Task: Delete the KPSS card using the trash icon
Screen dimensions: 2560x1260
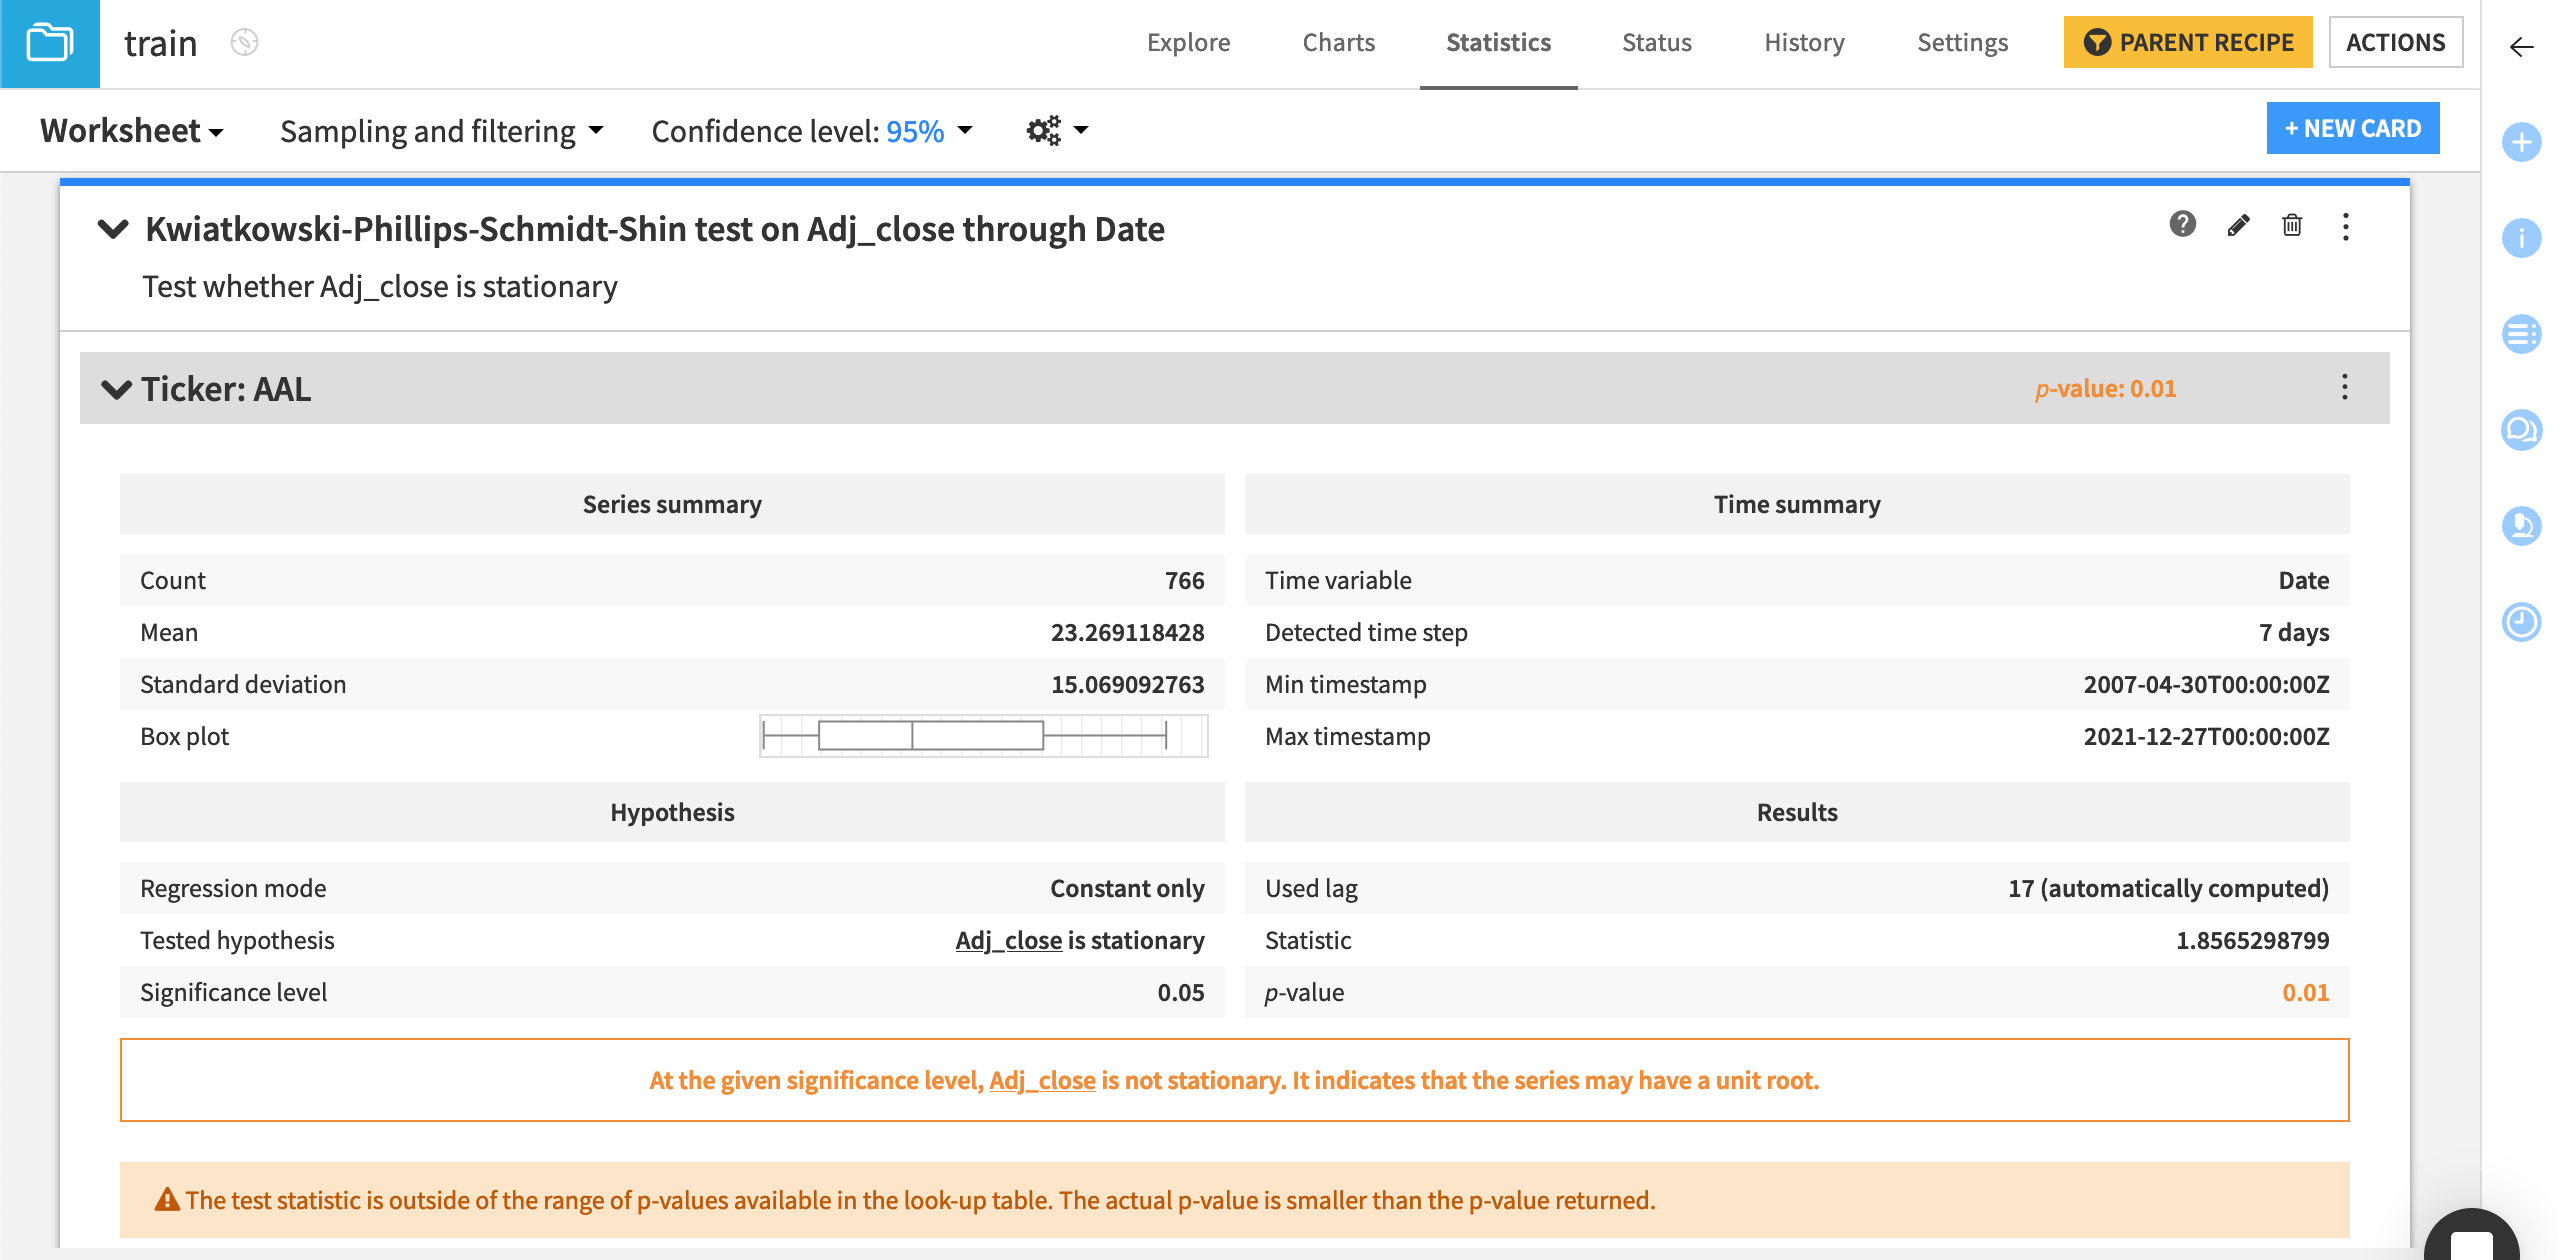Action: coord(2292,227)
